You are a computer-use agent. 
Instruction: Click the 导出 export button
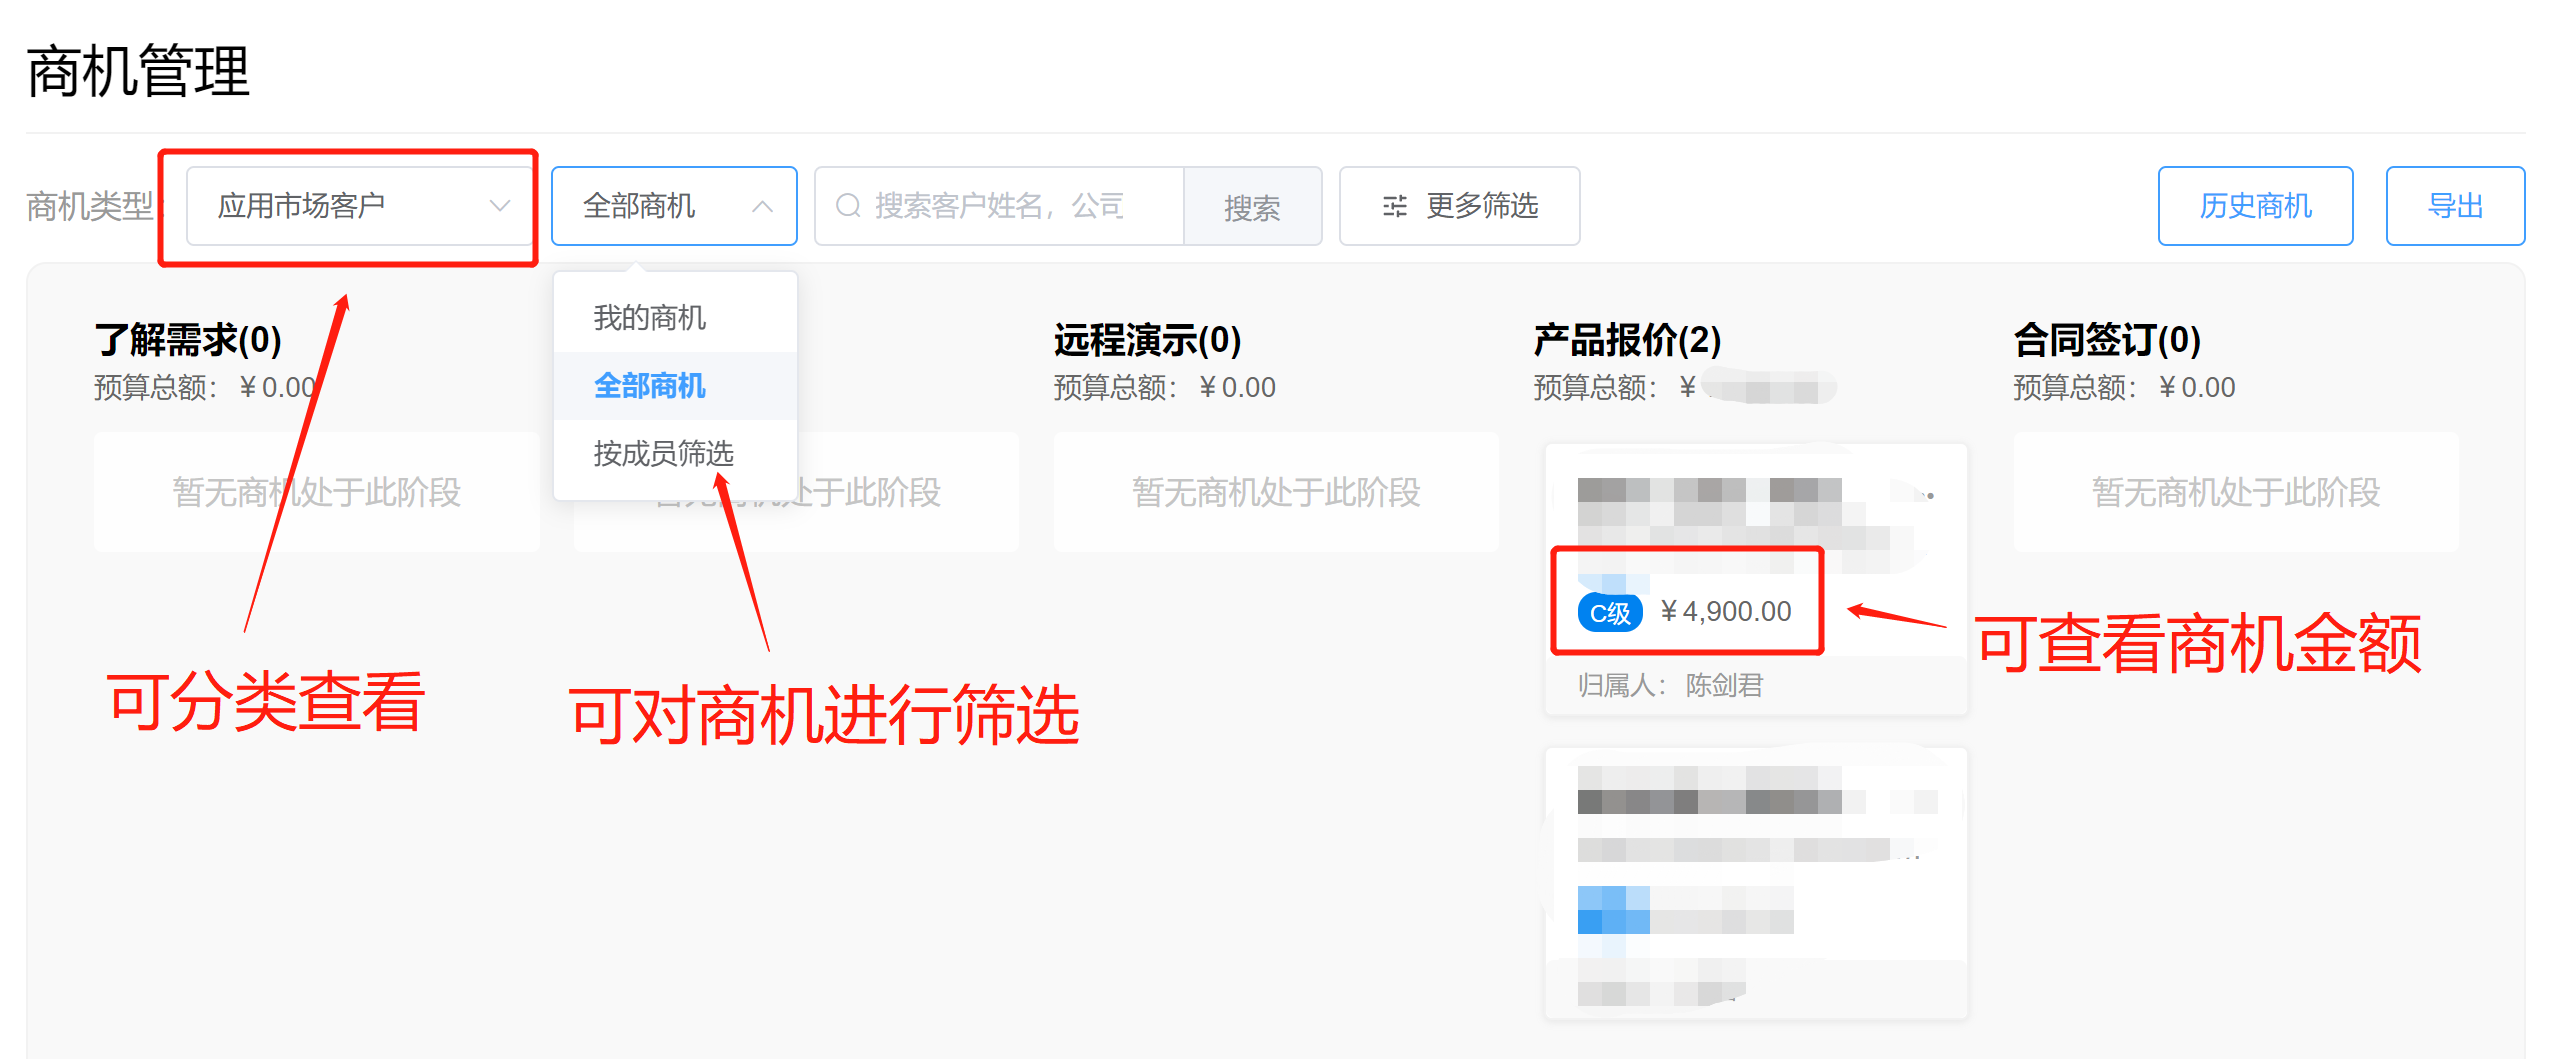[x=2454, y=206]
